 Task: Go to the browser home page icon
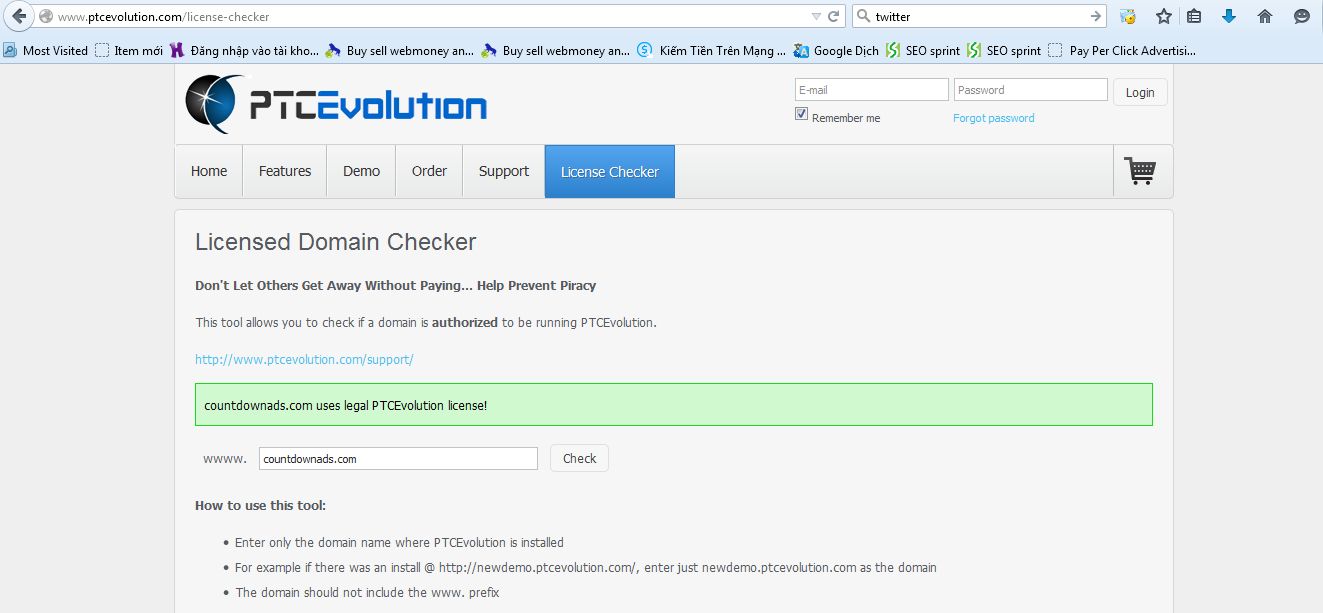[1265, 16]
